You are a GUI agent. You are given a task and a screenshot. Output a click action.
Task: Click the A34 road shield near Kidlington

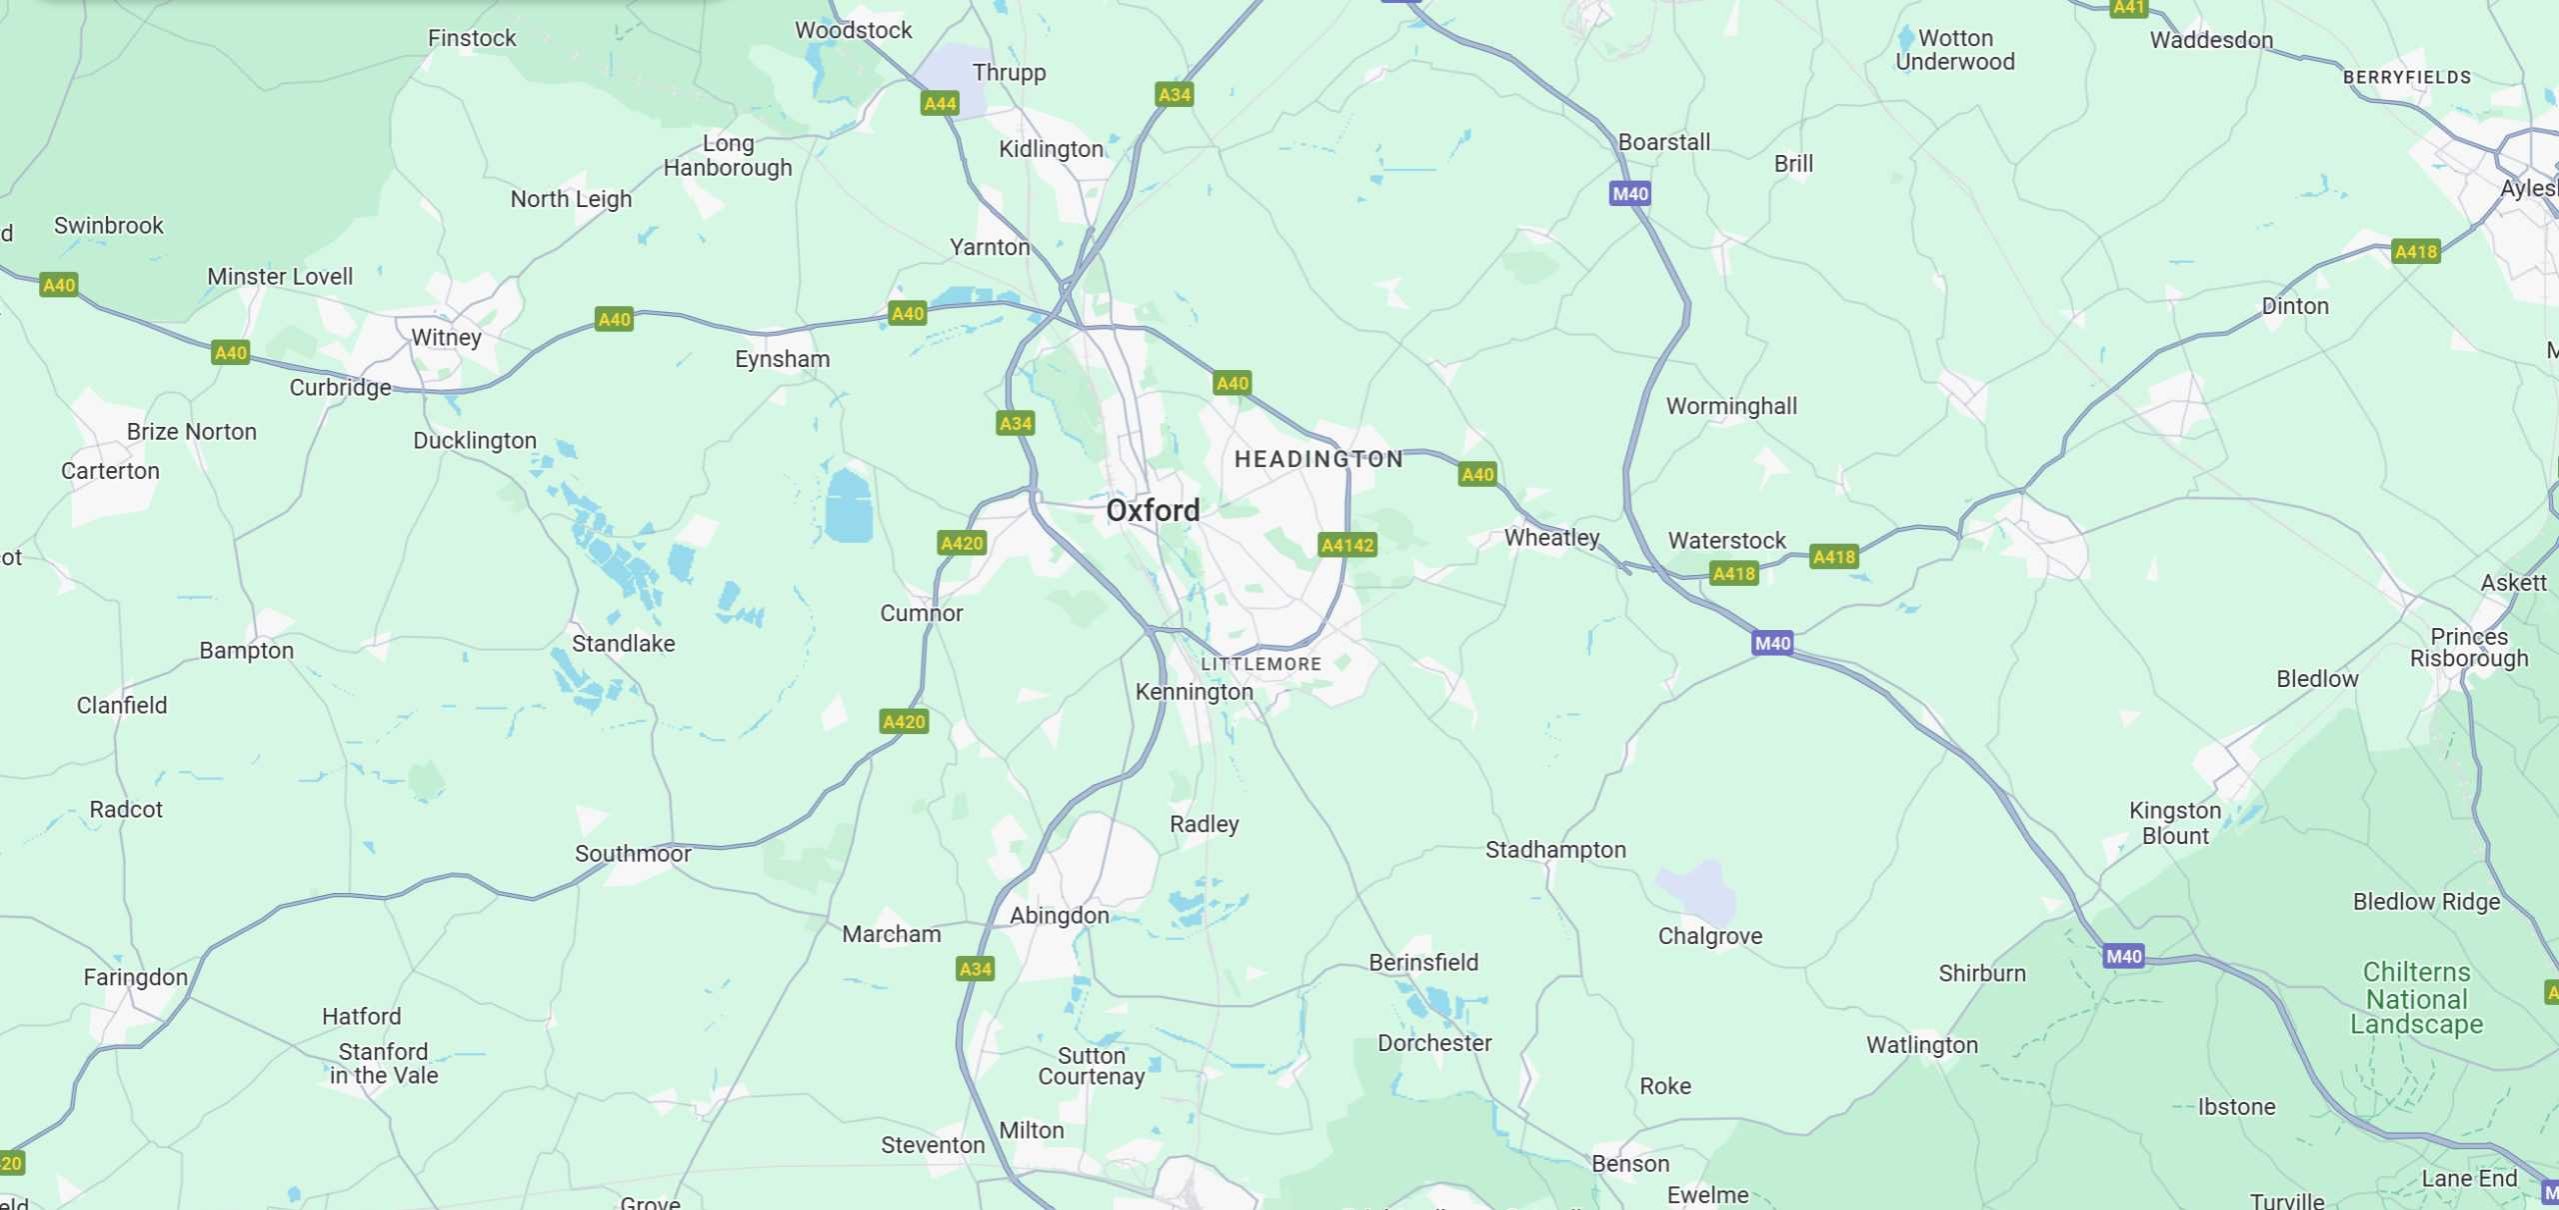(x=1174, y=95)
